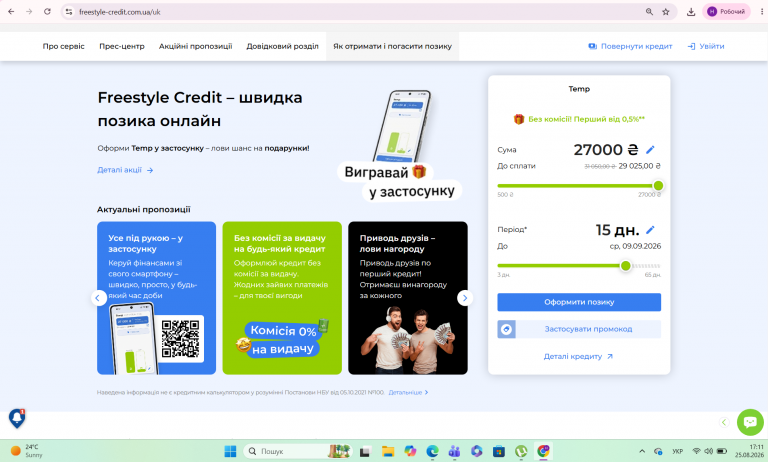The image size is (768, 462).
Task: Show previous offer with left carousel arrow
Action: 98,298
